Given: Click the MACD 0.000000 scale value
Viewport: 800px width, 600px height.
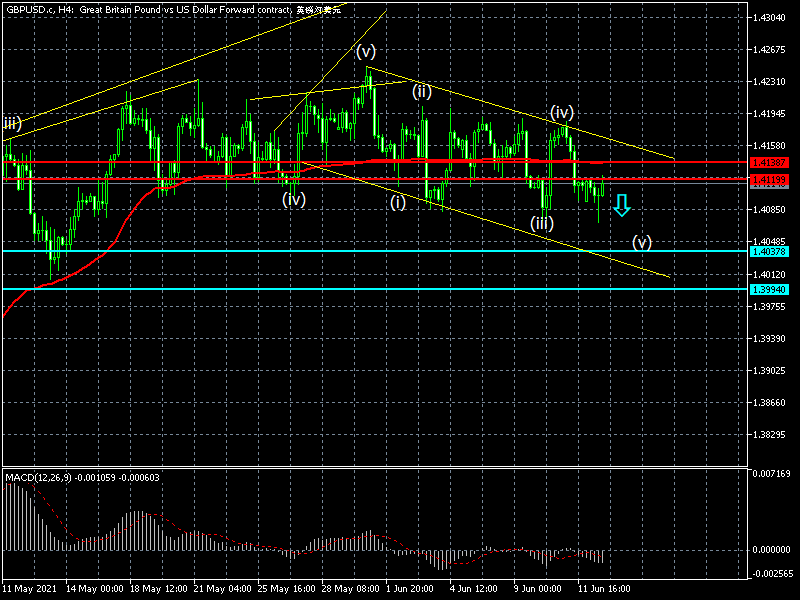Looking at the screenshot, I should pyautogui.click(x=771, y=550).
